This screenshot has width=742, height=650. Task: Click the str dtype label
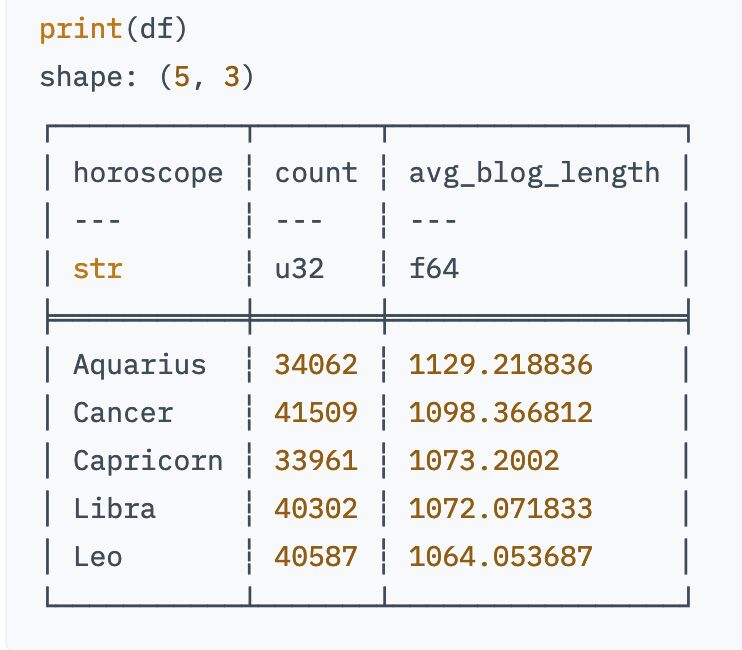pos(97,269)
